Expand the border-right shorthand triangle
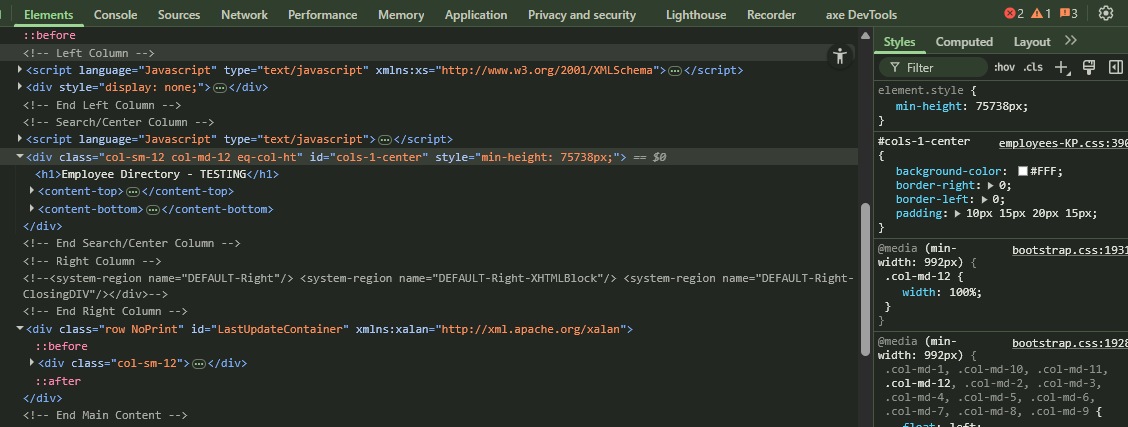The height and width of the screenshot is (427, 1128). 991,185
